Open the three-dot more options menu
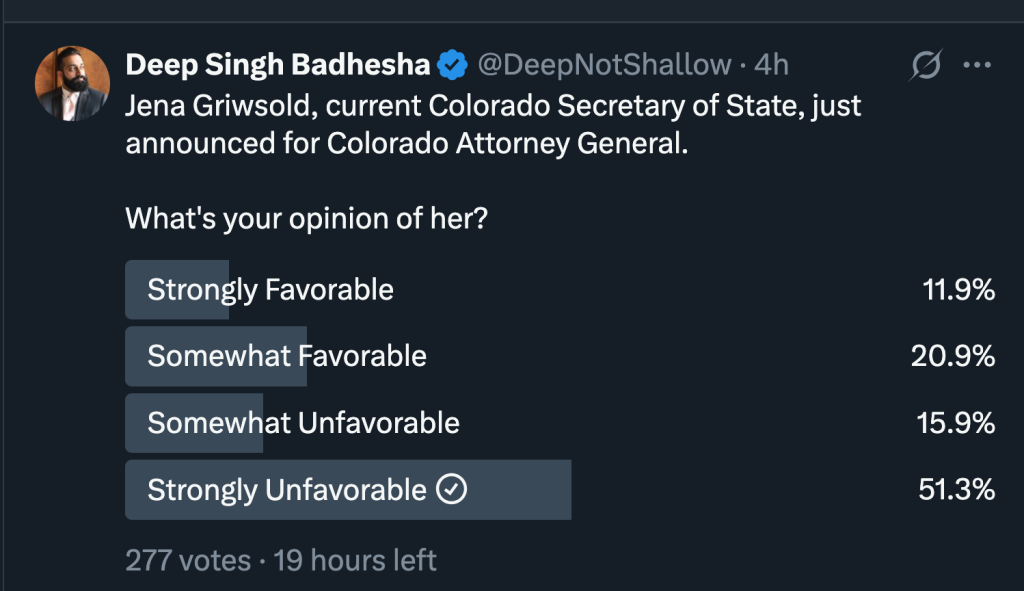 (976, 66)
